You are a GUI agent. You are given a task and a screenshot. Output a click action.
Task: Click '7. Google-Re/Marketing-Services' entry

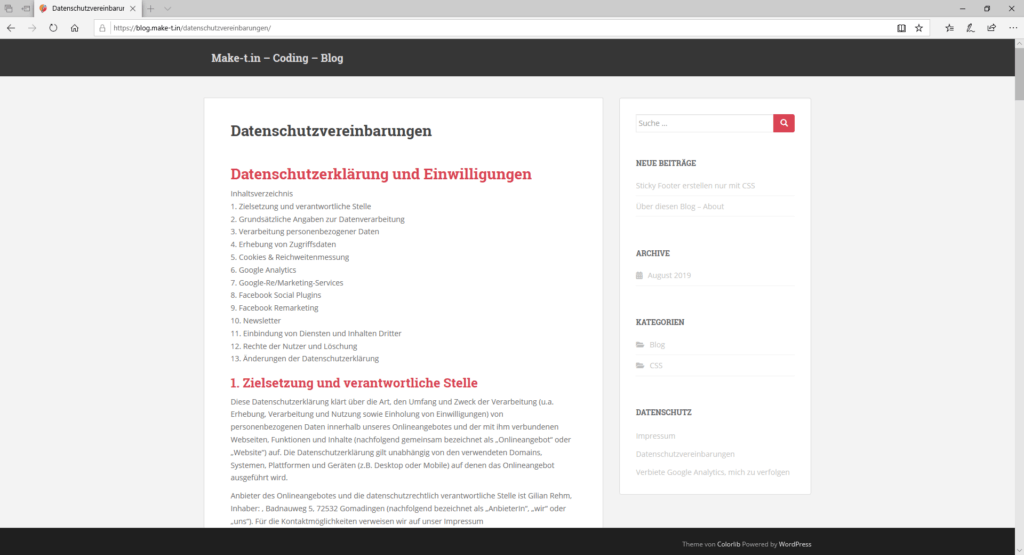tap(287, 283)
